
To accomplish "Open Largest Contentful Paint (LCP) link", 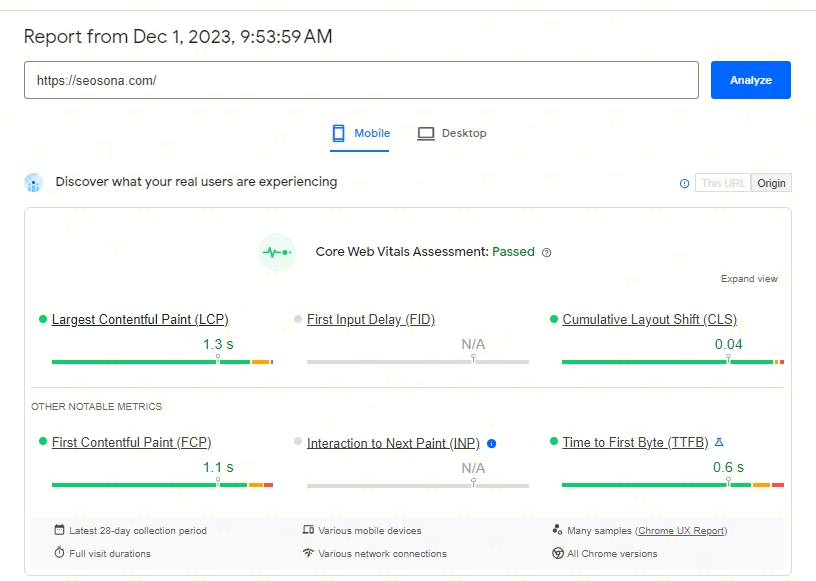I will coord(140,320).
